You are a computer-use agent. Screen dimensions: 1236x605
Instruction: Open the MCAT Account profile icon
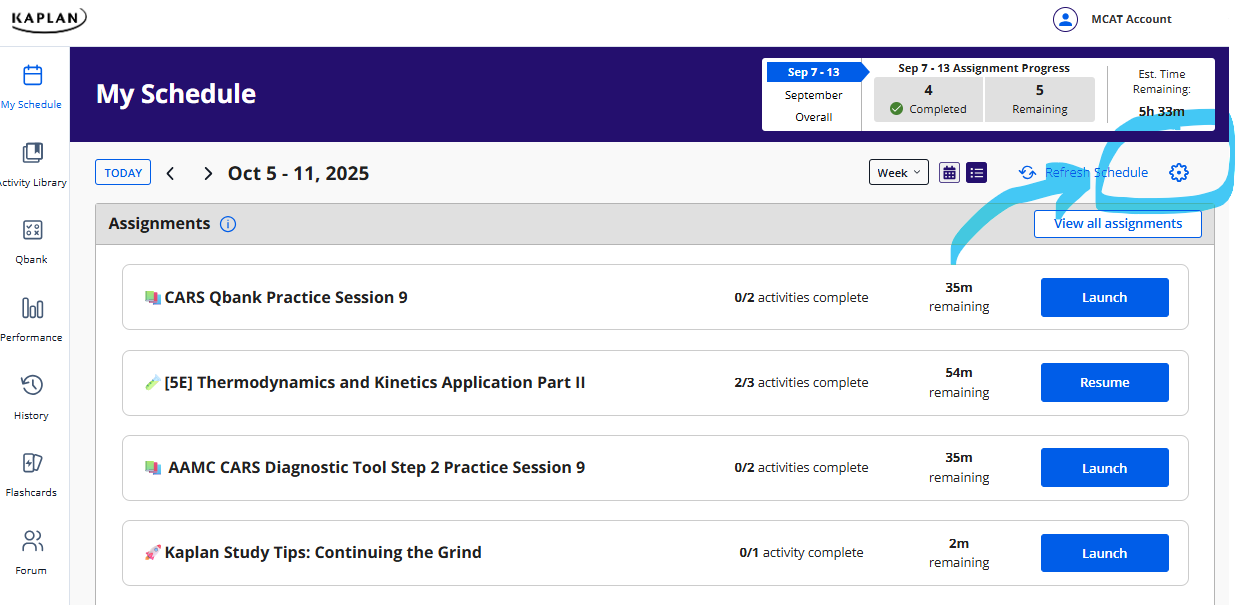1065,19
